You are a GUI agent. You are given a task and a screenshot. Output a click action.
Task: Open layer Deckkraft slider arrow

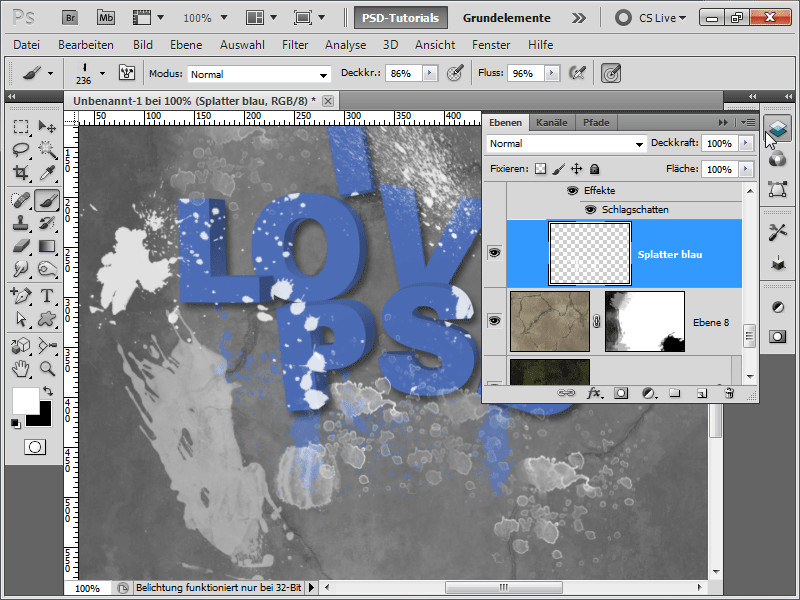[746, 143]
